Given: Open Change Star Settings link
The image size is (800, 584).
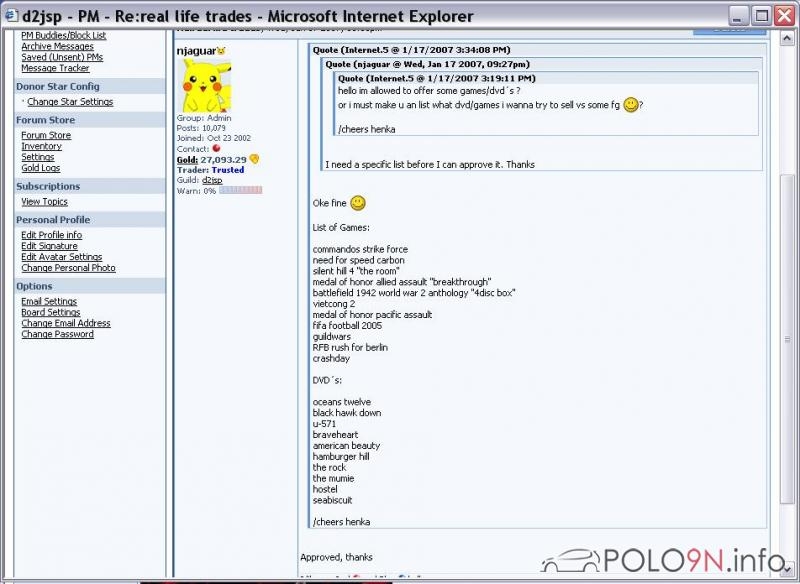Looking at the screenshot, I should 70,102.
